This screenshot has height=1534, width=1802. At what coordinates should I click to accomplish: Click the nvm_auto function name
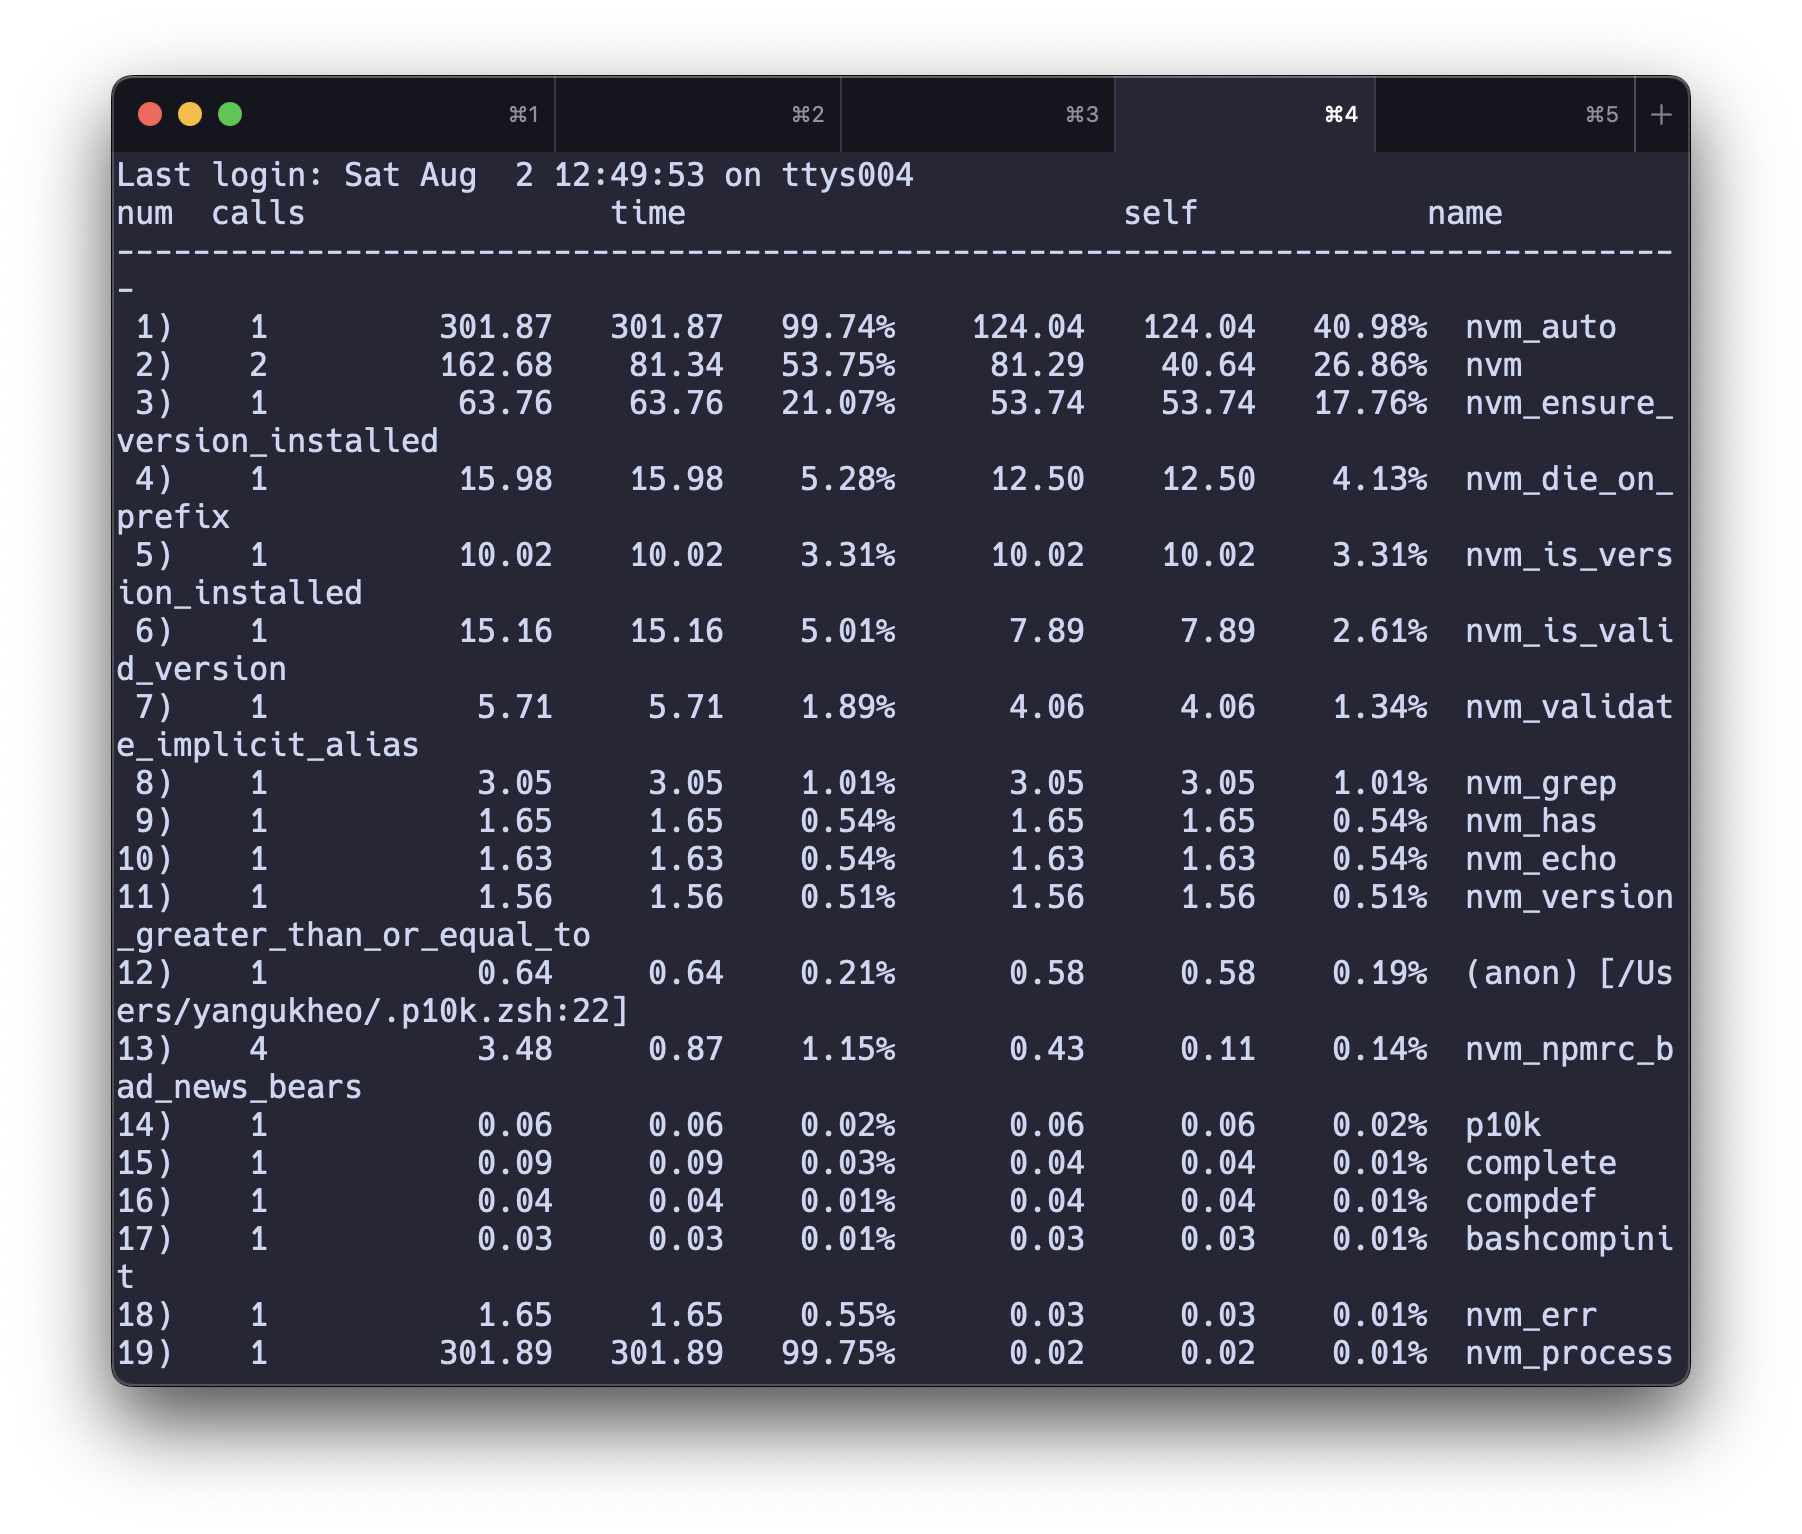pyautogui.click(x=1540, y=327)
